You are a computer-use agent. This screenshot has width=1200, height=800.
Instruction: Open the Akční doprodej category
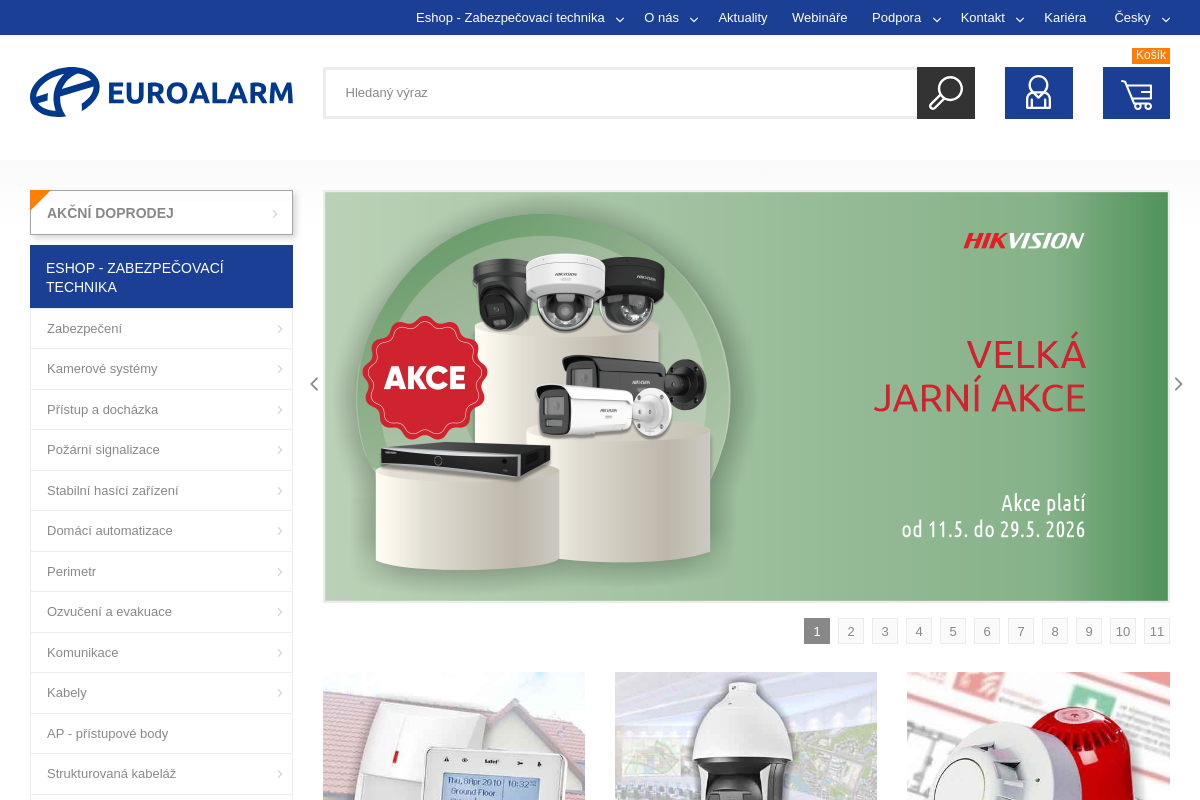coord(161,213)
